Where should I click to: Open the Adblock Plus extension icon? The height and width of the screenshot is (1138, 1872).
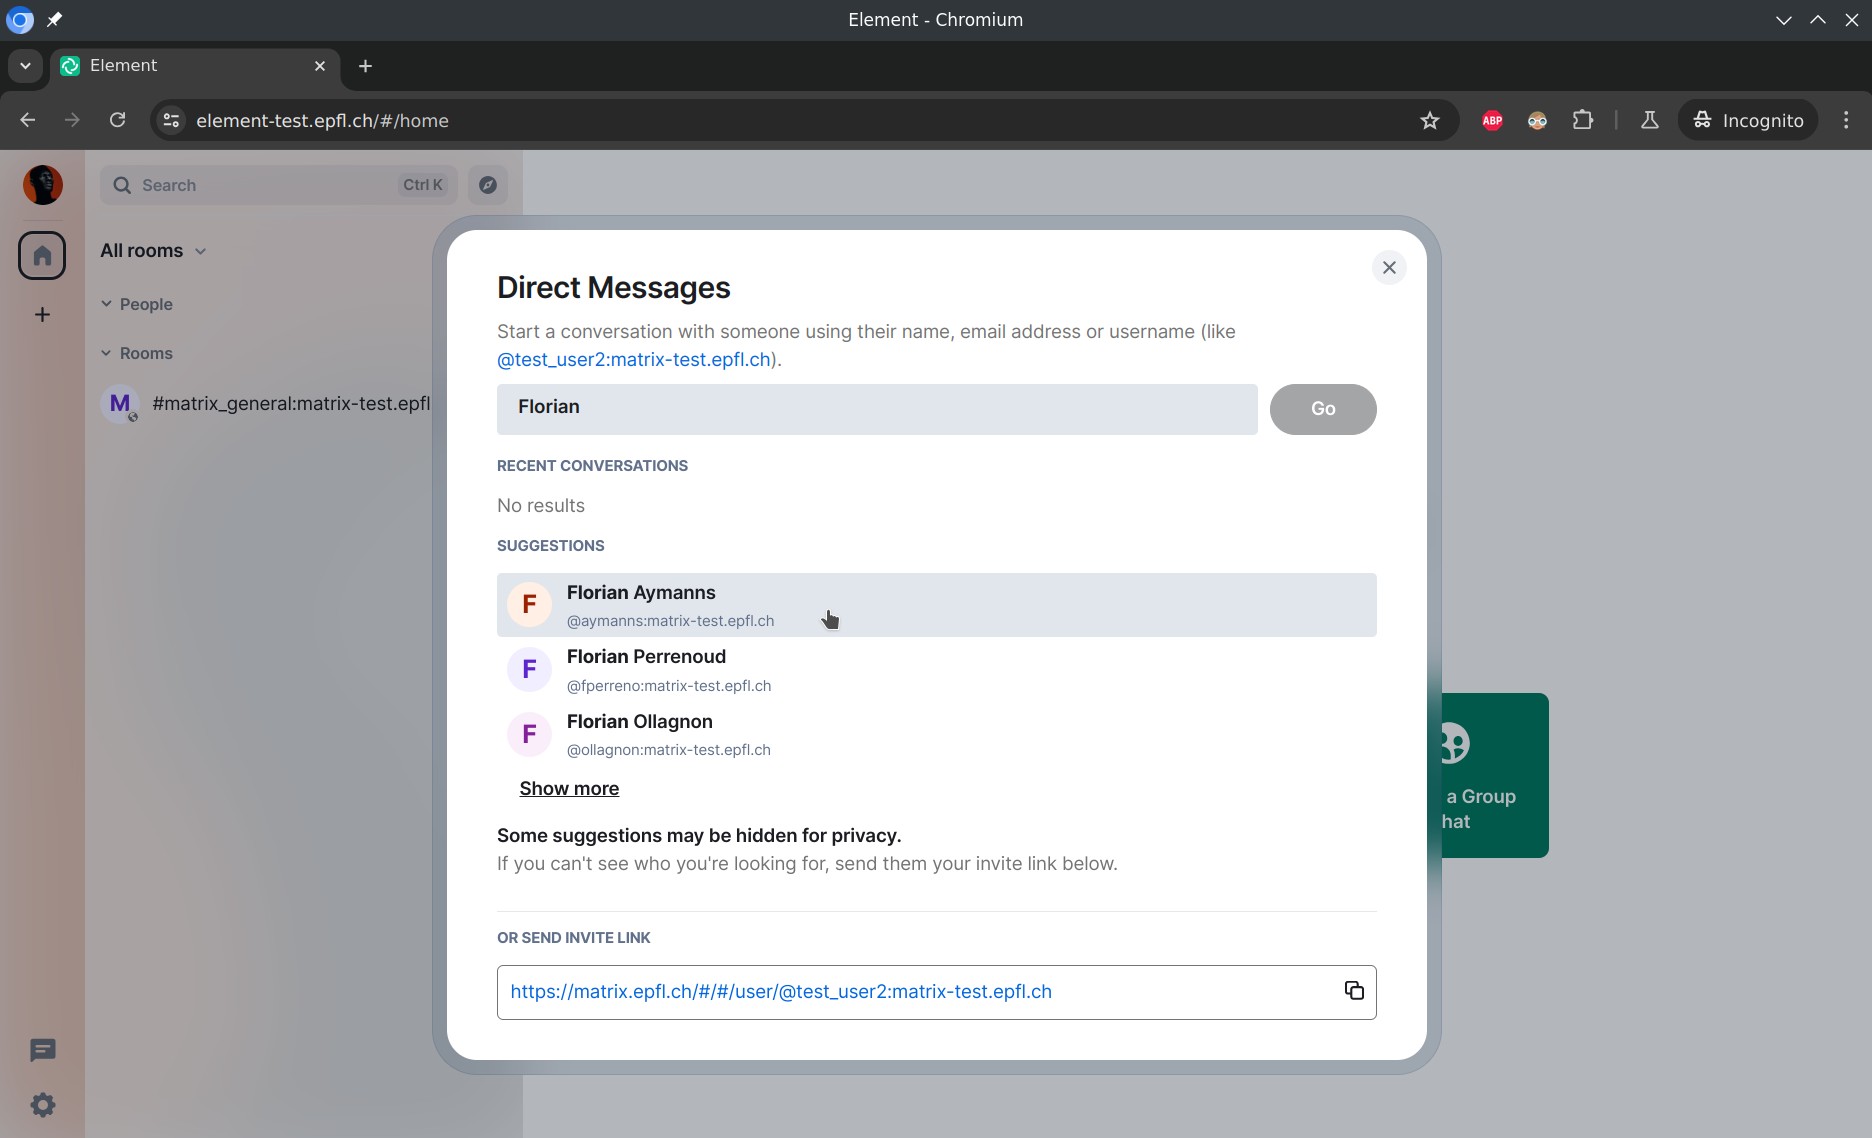(1492, 120)
